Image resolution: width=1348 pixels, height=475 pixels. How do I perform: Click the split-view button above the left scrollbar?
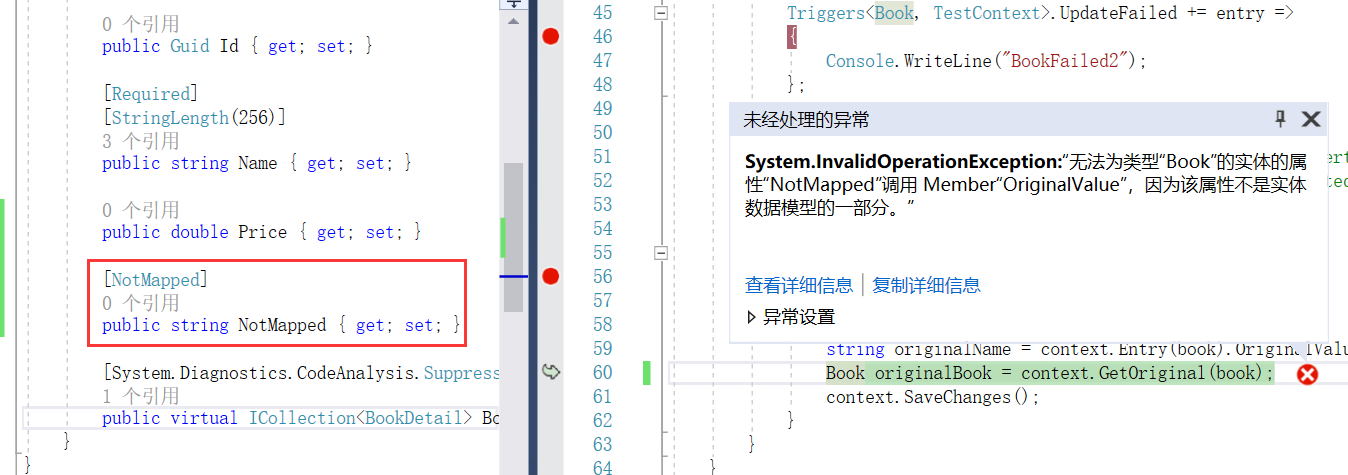(x=513, y=3)
